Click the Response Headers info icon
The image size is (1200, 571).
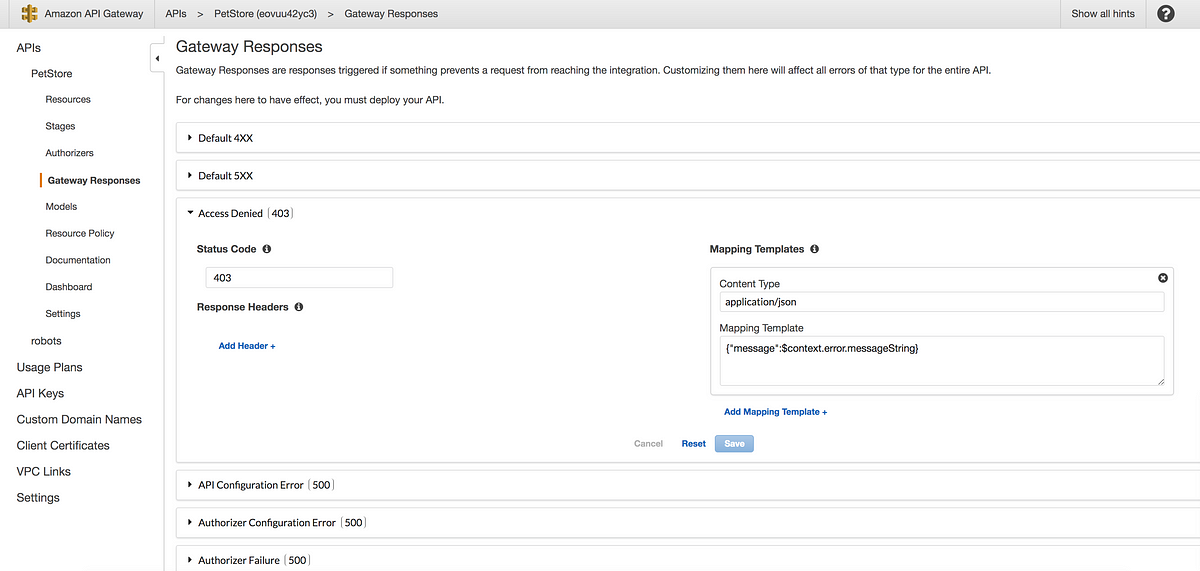[x=299, y=307]
